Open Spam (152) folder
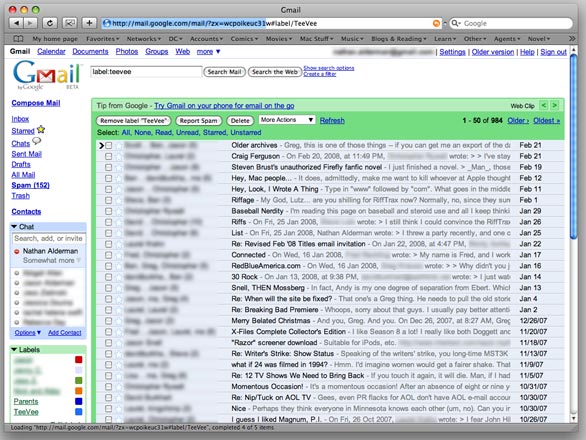The width and height of the screenshot is (586, 440). coord(30,185)
